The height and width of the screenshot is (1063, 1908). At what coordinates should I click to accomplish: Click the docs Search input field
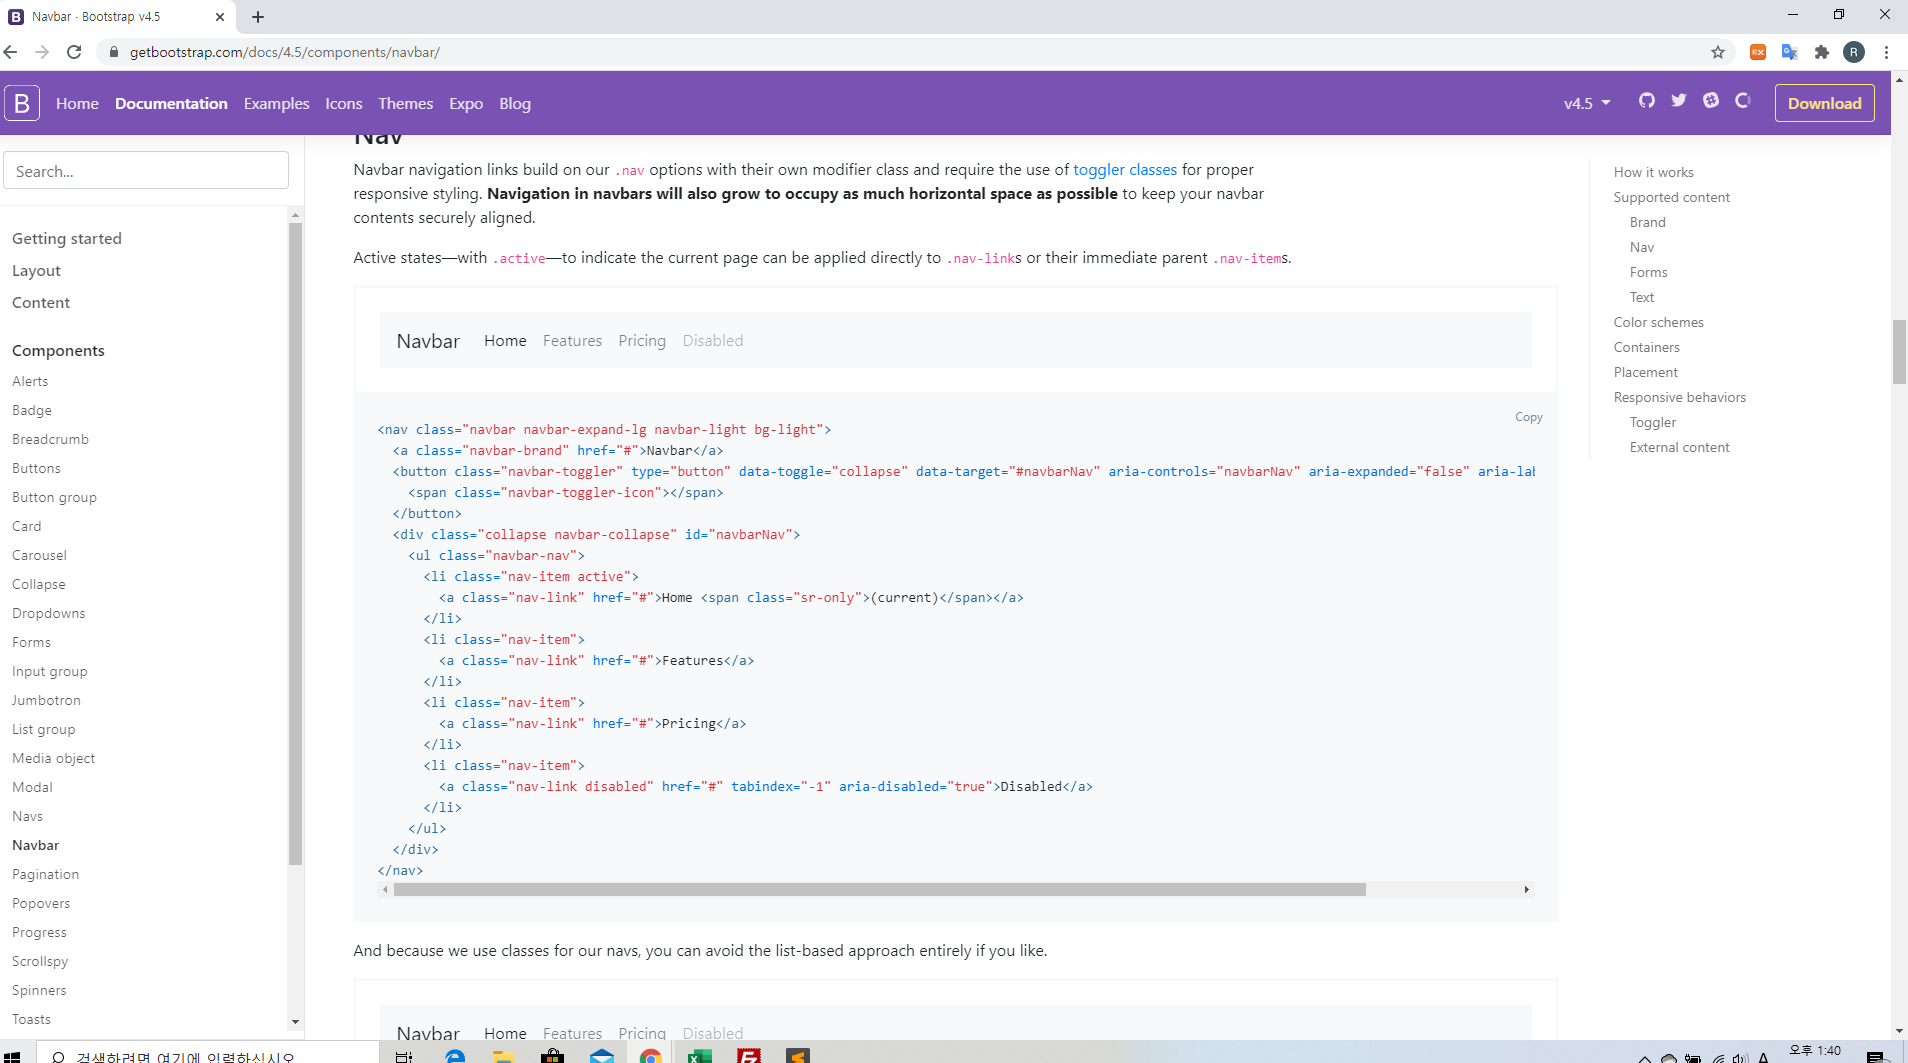point(146,170)
